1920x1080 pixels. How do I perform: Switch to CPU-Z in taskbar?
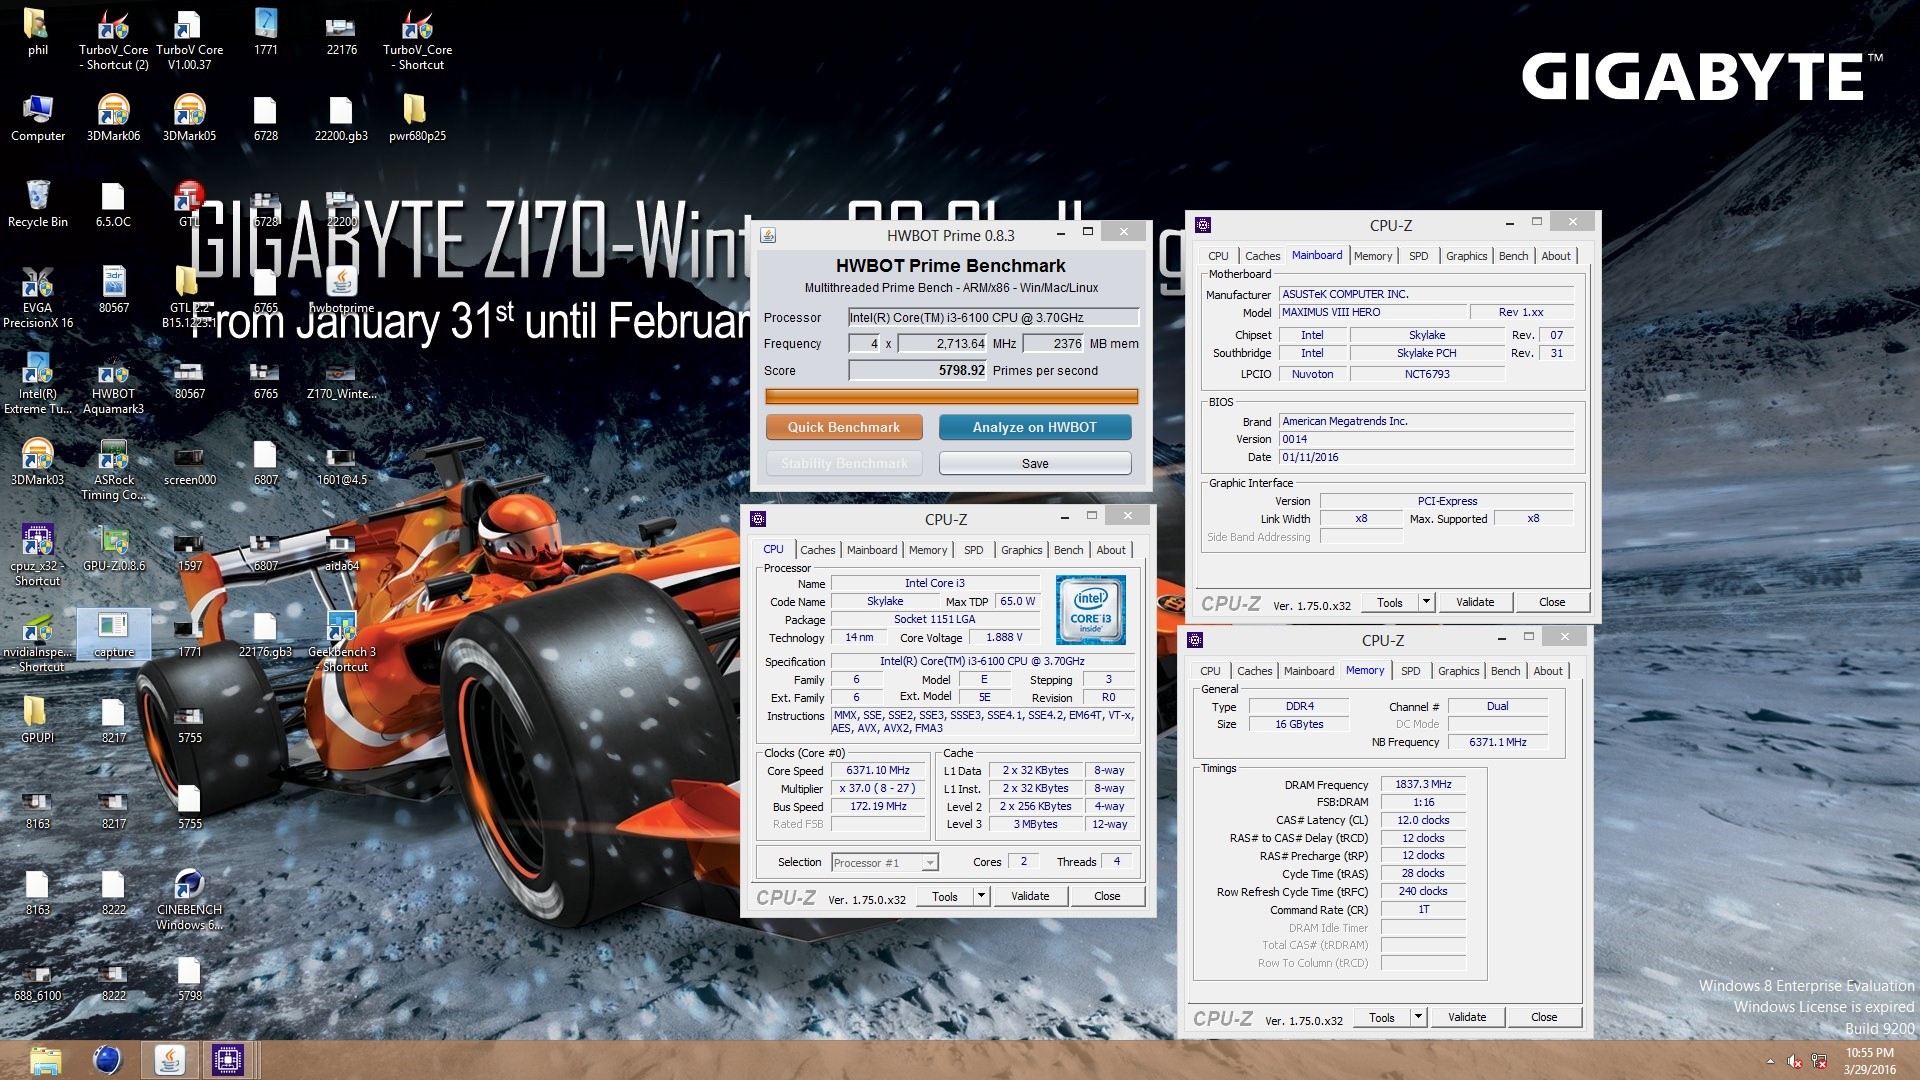(228, 1060)
